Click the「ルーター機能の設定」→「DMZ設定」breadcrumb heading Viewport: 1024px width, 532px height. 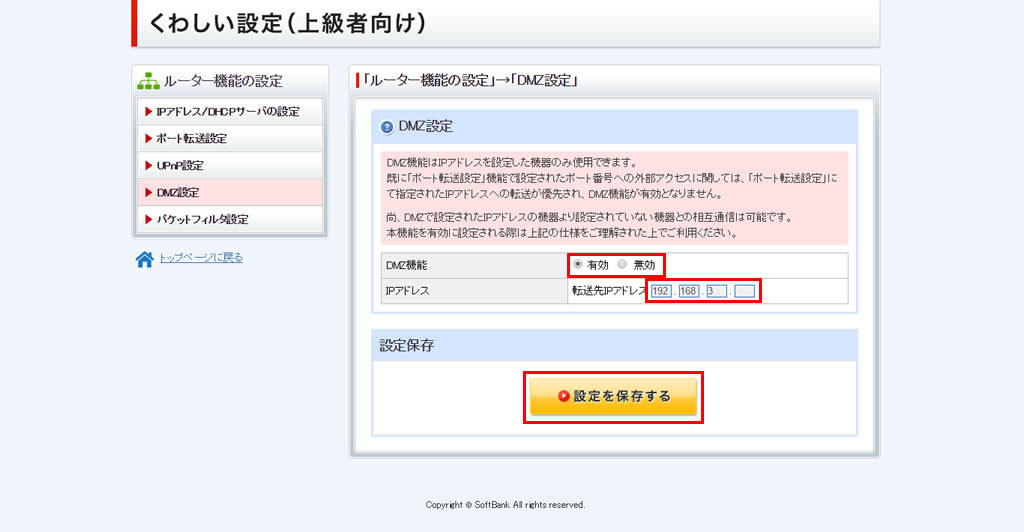[x=470, y=81]
